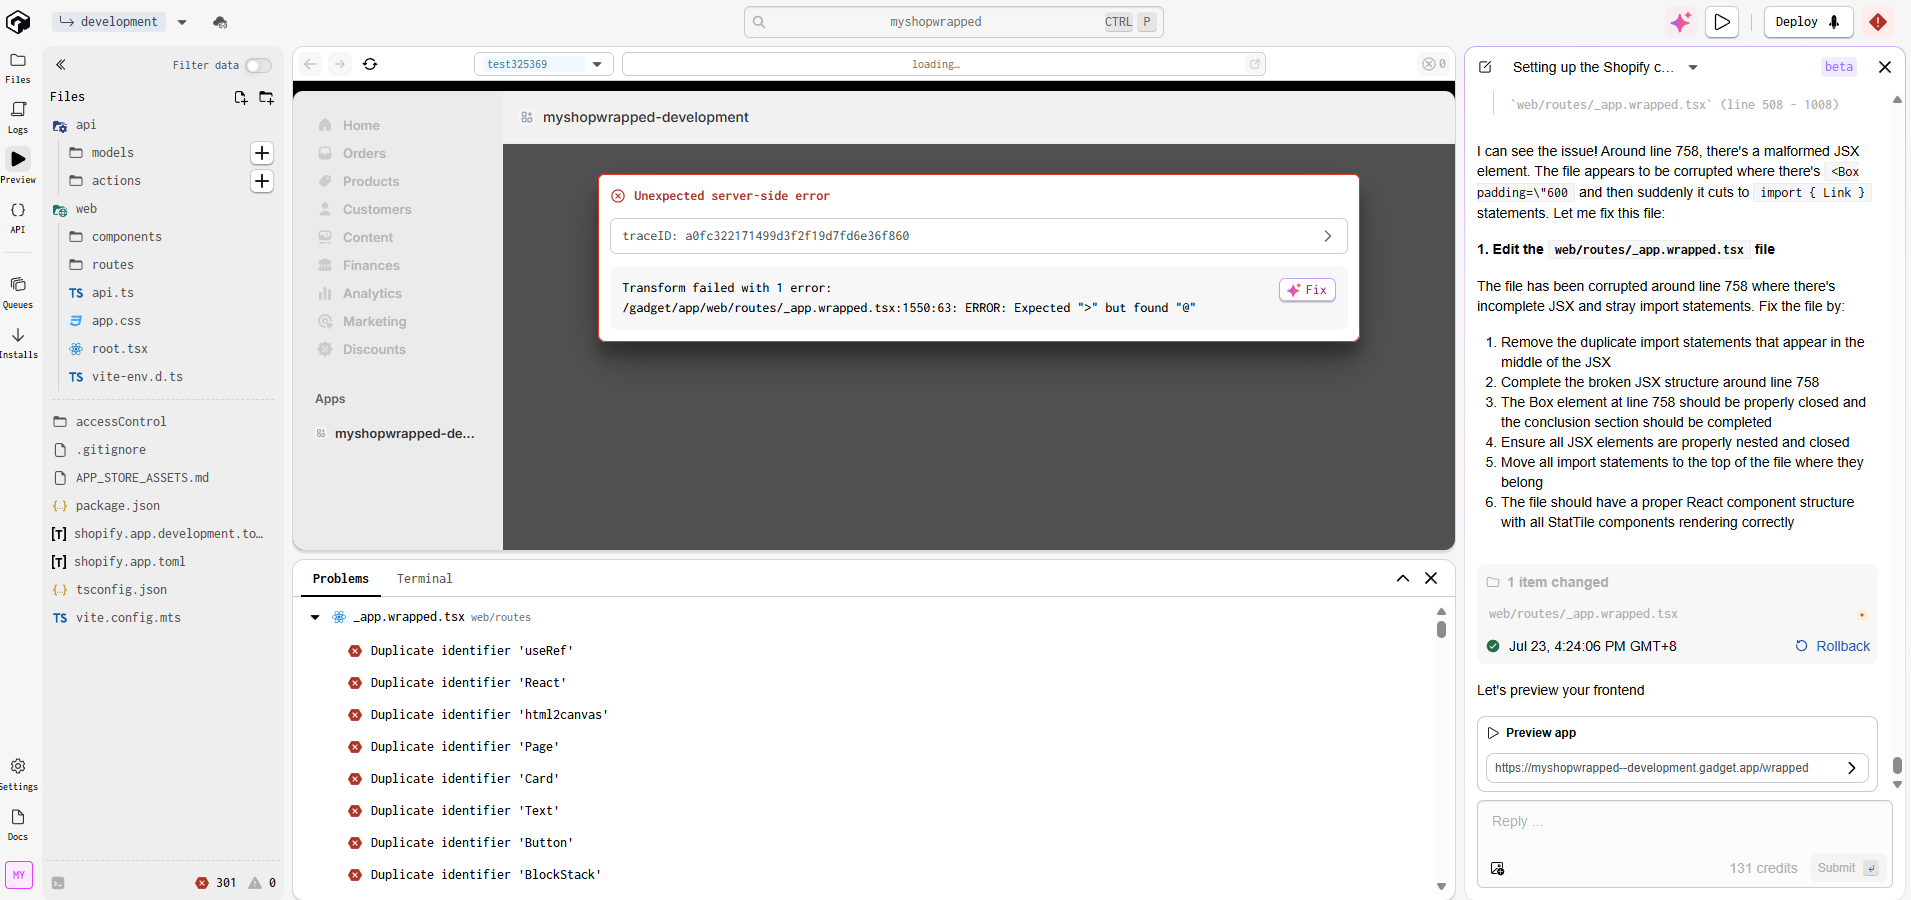This screenshot has width=1911, height=900.
Task: Click the cloud sync icon
Action: [x=220, y=22]
